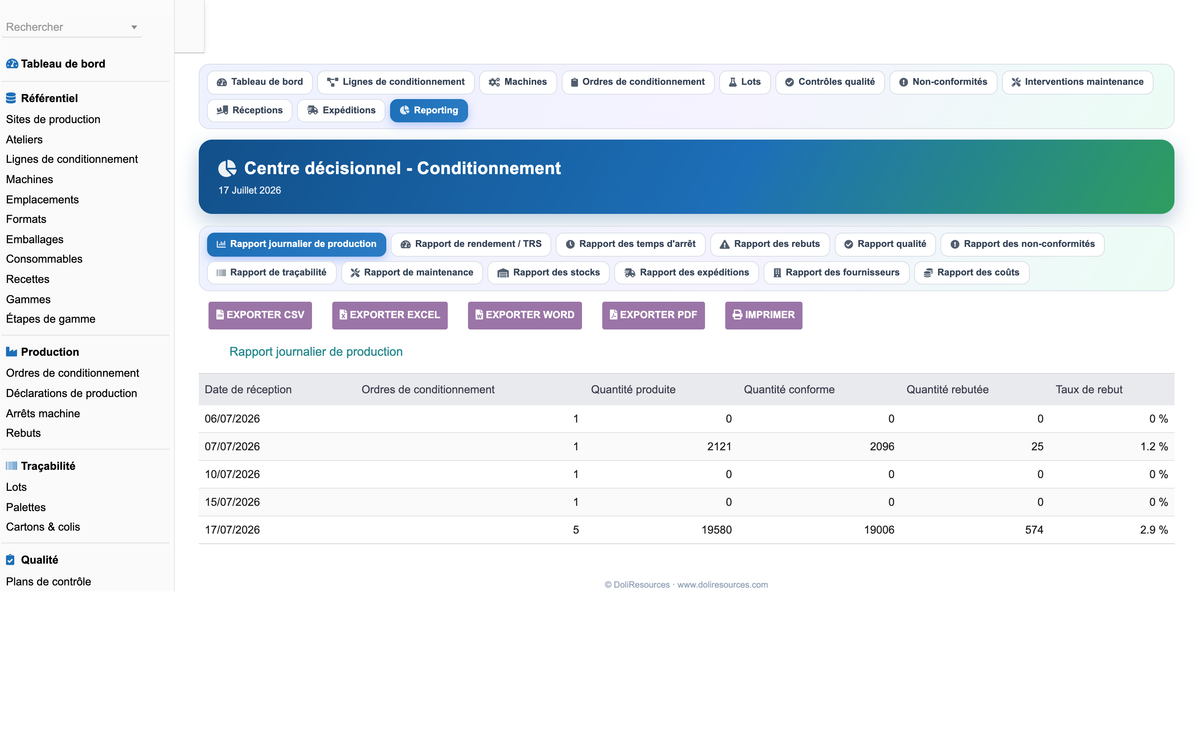Open the Rapport qualité tab

point(885,244)
